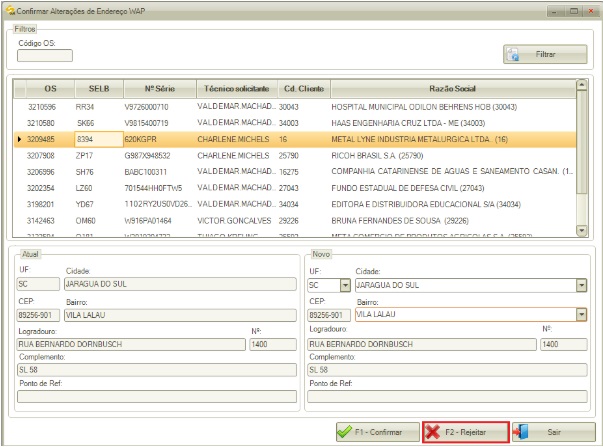Click the green checkmark icon on Confirmar
Image resolution: width=603 pixels, height=447 pixels.
[x=344, y=432]
